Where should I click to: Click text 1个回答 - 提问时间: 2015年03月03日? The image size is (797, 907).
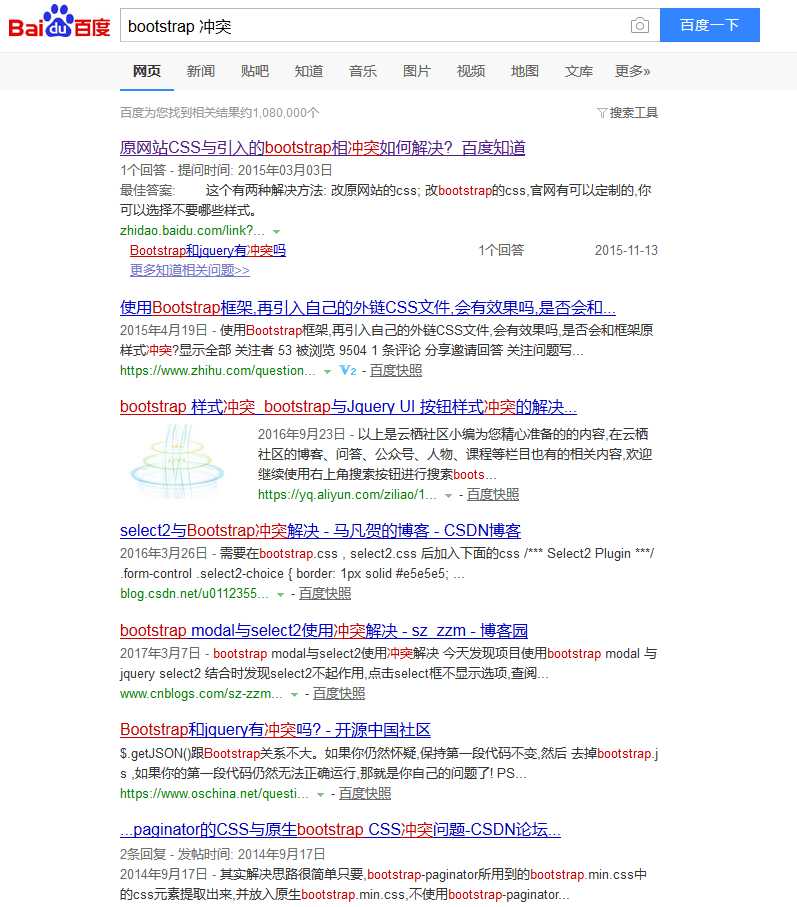click(226, 170)
